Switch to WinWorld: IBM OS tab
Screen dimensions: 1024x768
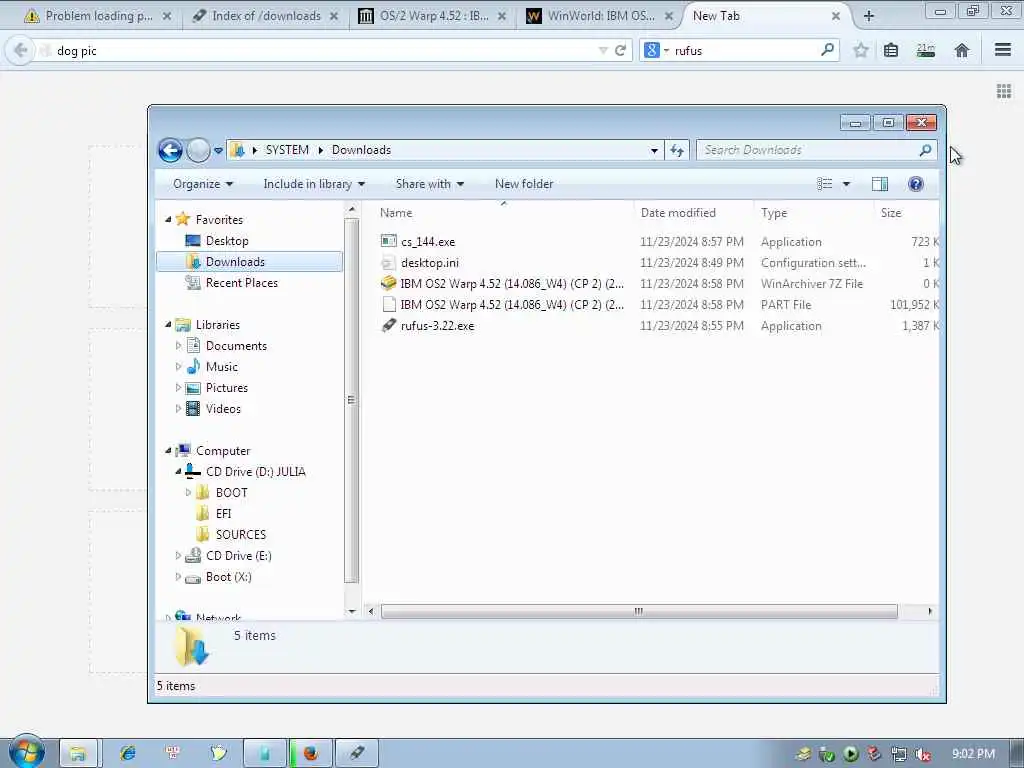point(600,16)
